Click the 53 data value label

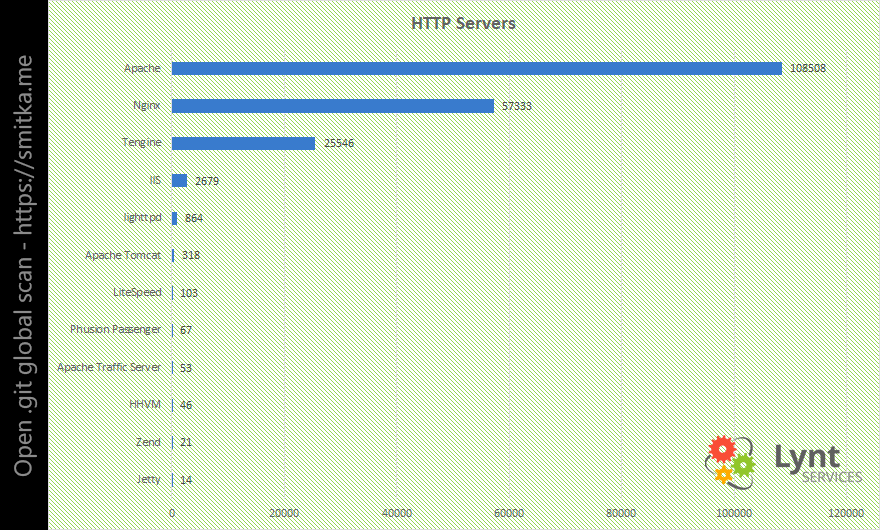pos(186,368)
